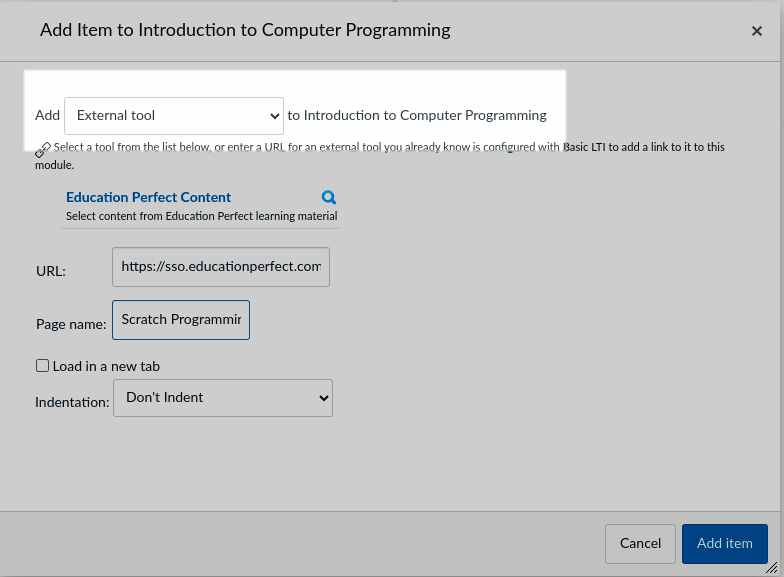Image resolution: width=784 pixels, height=577 pixels.
Task: Click the Select content from Education Perfect description
Action: tap(202, 216)
